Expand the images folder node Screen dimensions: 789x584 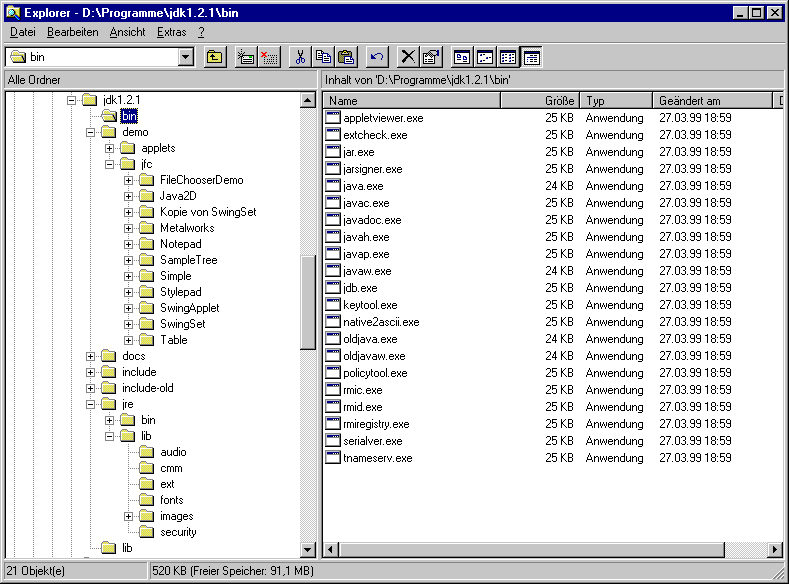coord(128,516)
